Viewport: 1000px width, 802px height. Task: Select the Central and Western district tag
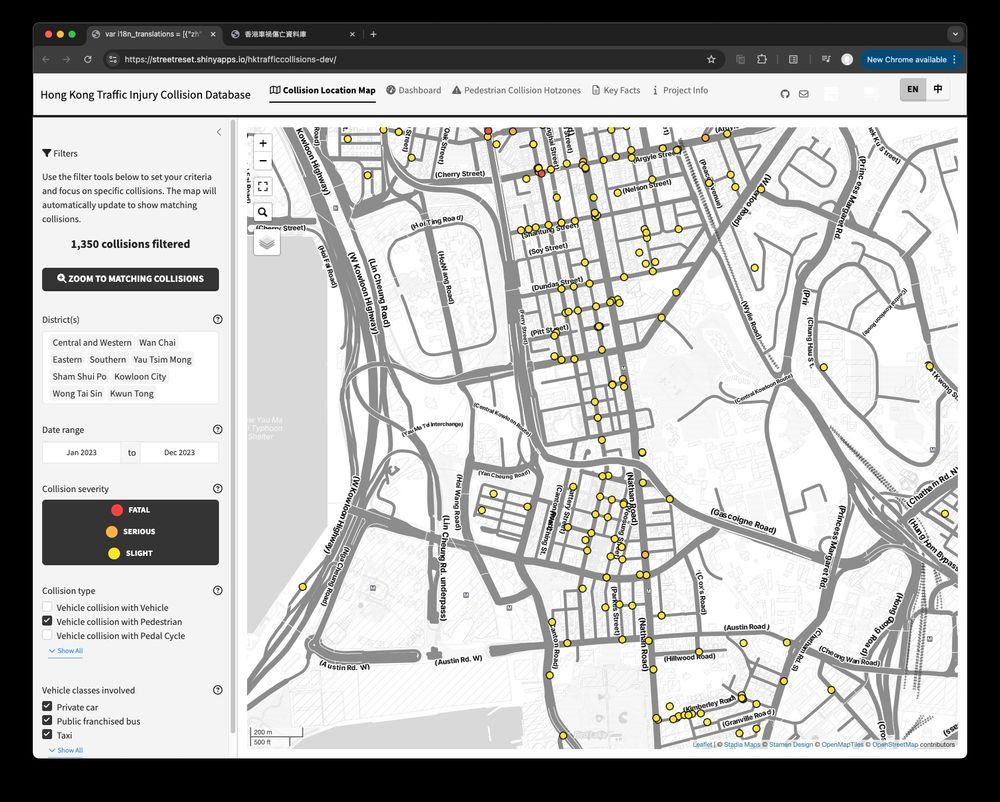(92, 342)
